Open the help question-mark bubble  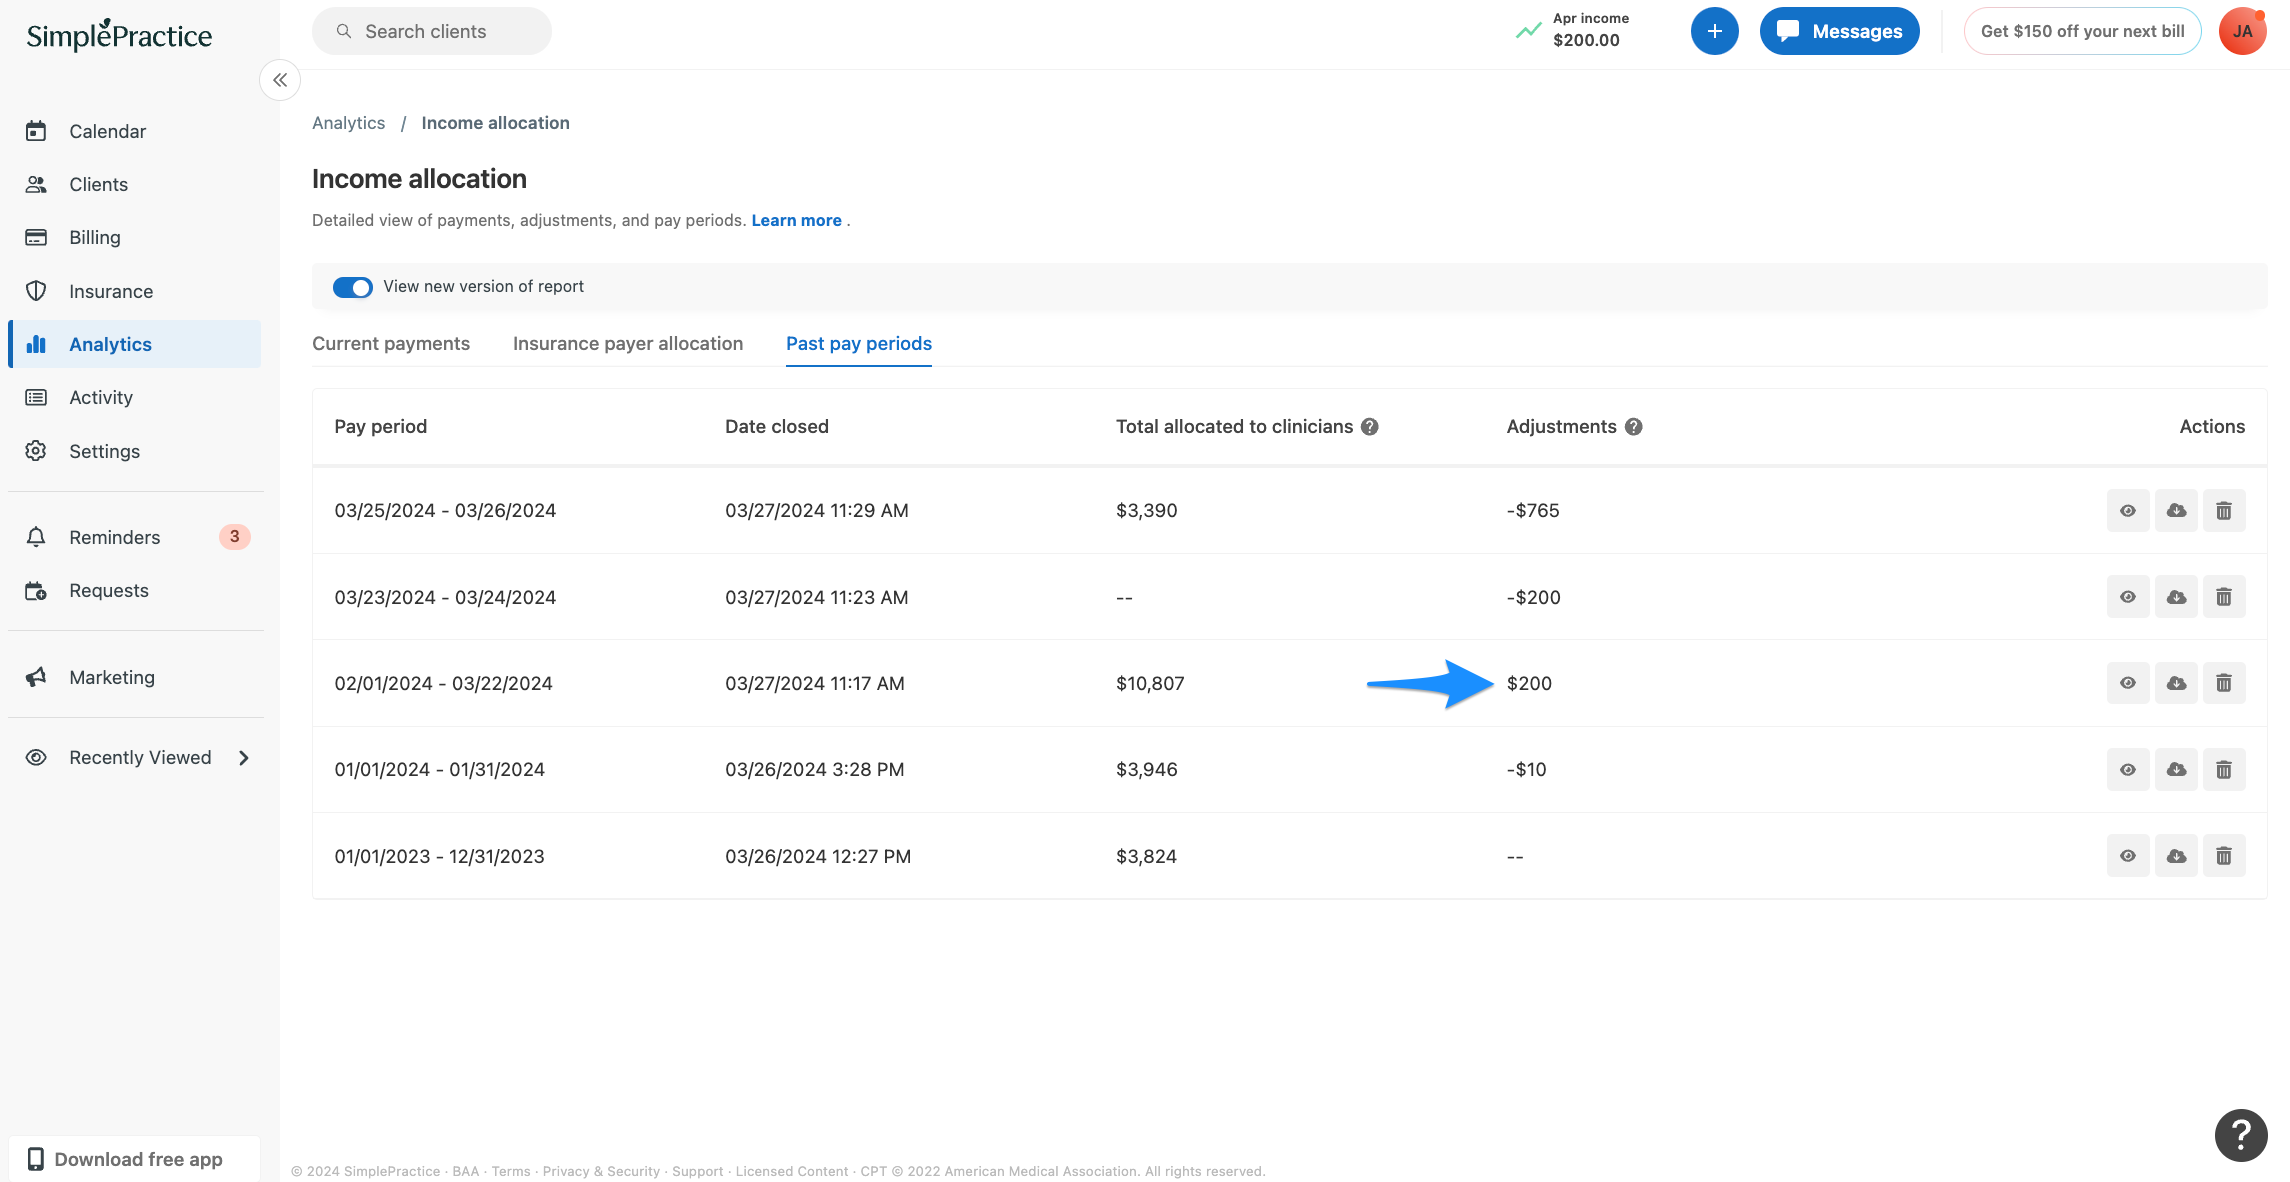(x=2241, y=1135)
